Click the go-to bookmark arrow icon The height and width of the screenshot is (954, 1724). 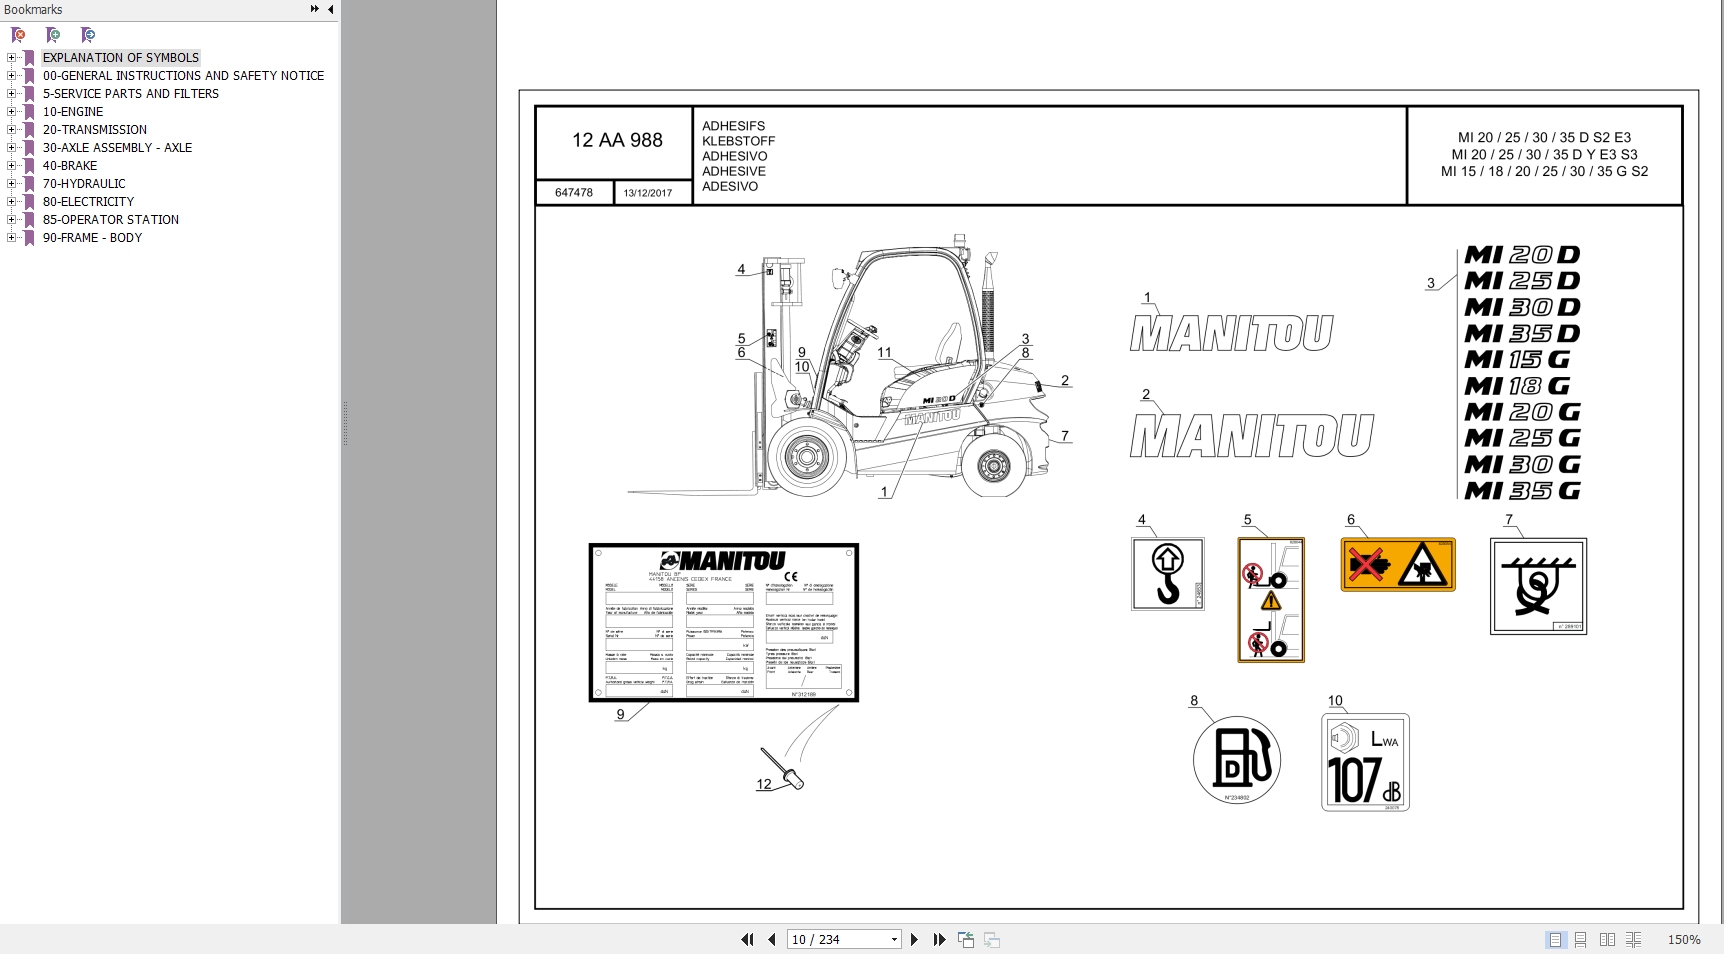88,35
